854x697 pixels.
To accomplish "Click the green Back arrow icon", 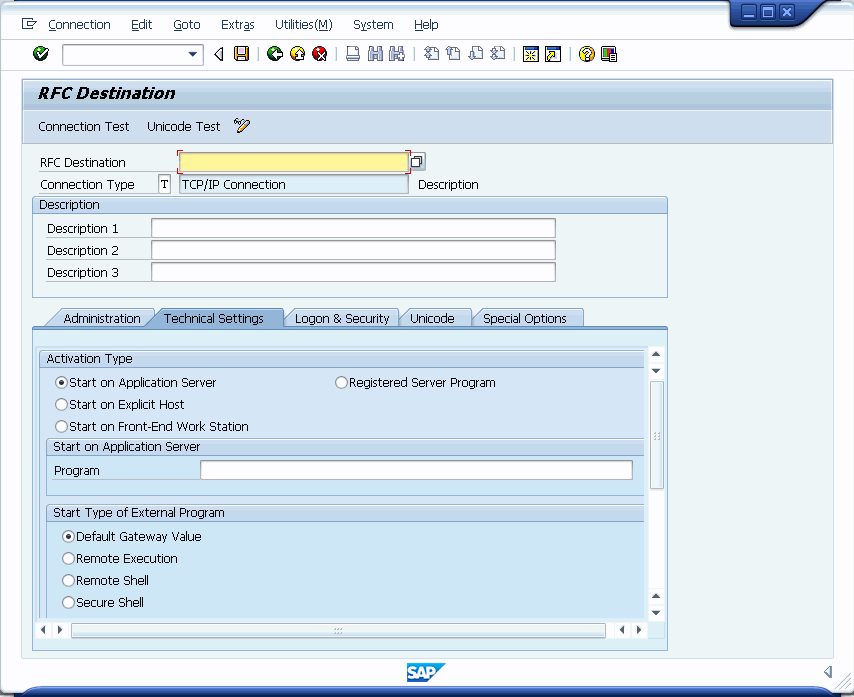I will tap(274, 54).
